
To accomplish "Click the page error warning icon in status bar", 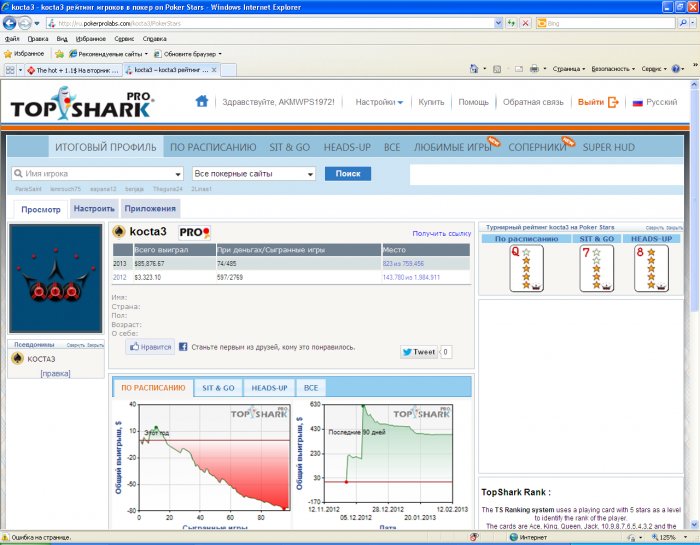I will [5, 537].
